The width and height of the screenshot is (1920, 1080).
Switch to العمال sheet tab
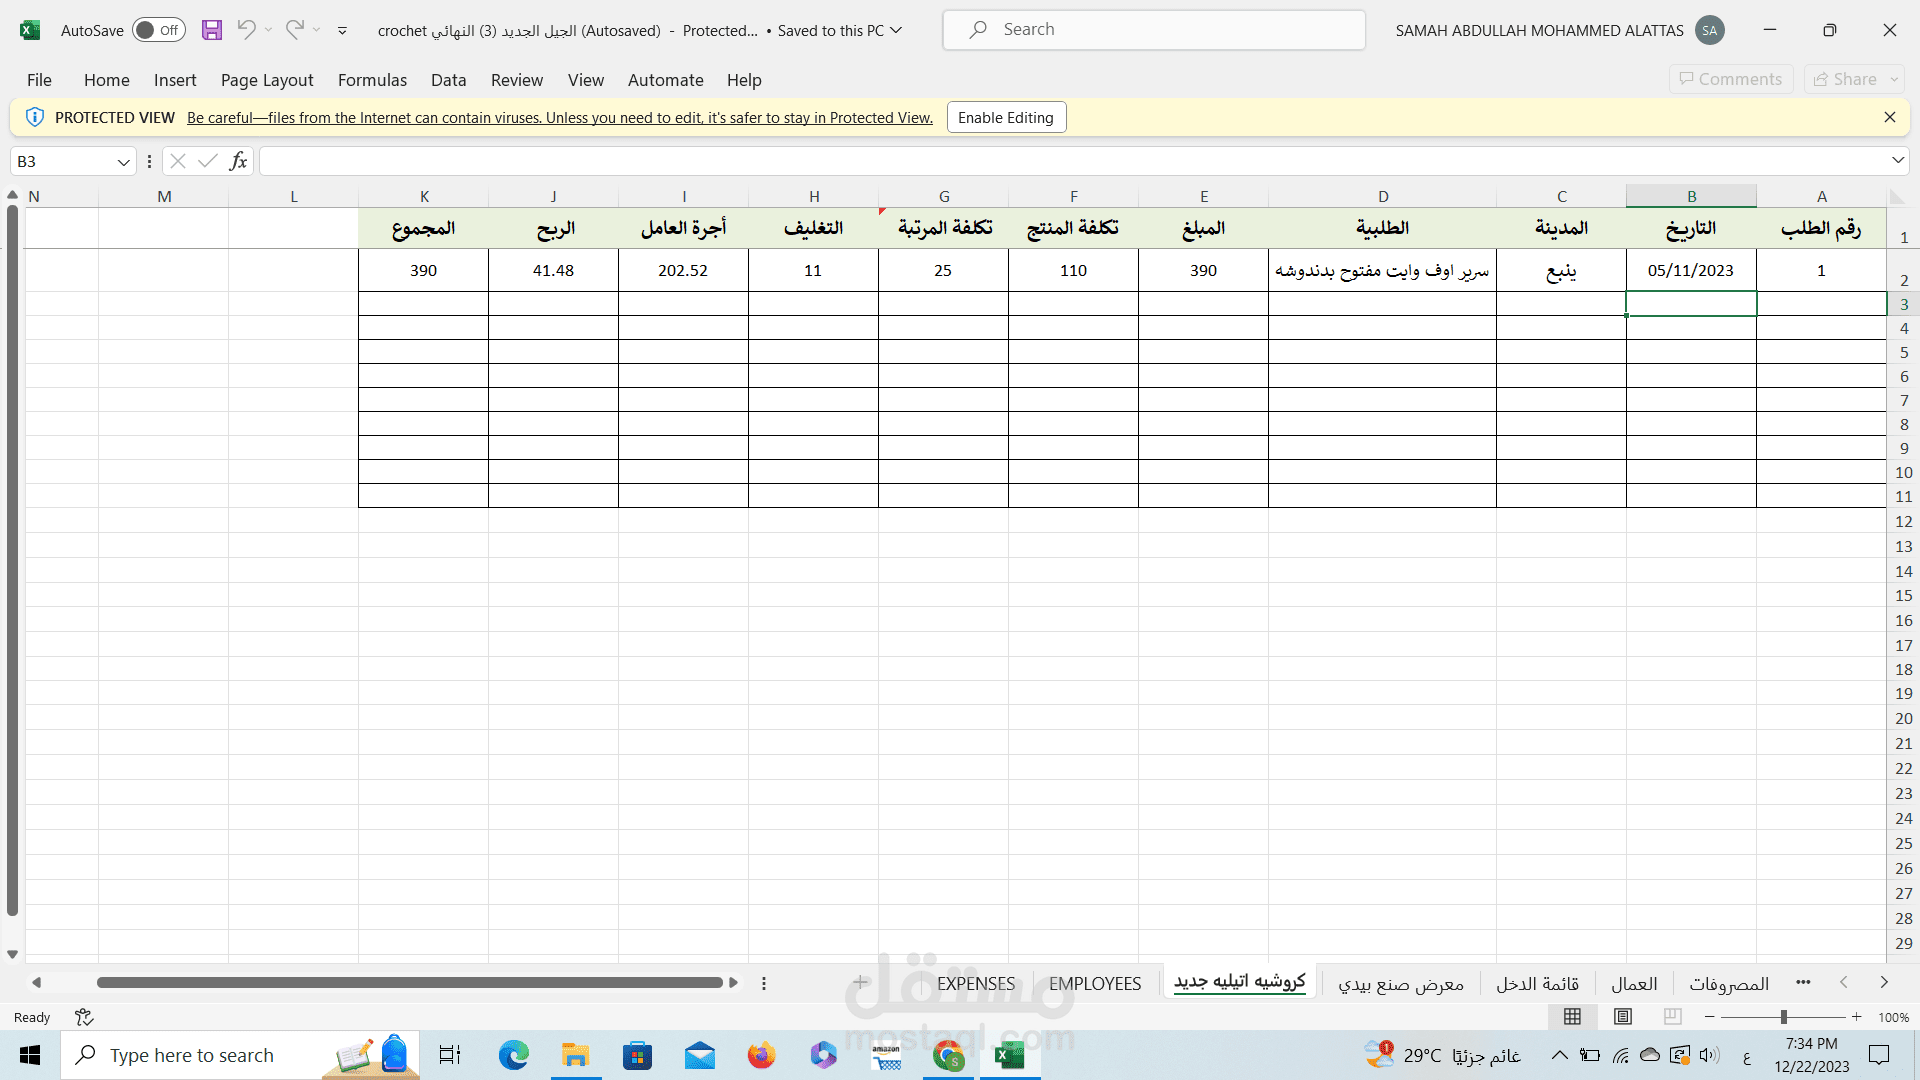coord(1634,984)
